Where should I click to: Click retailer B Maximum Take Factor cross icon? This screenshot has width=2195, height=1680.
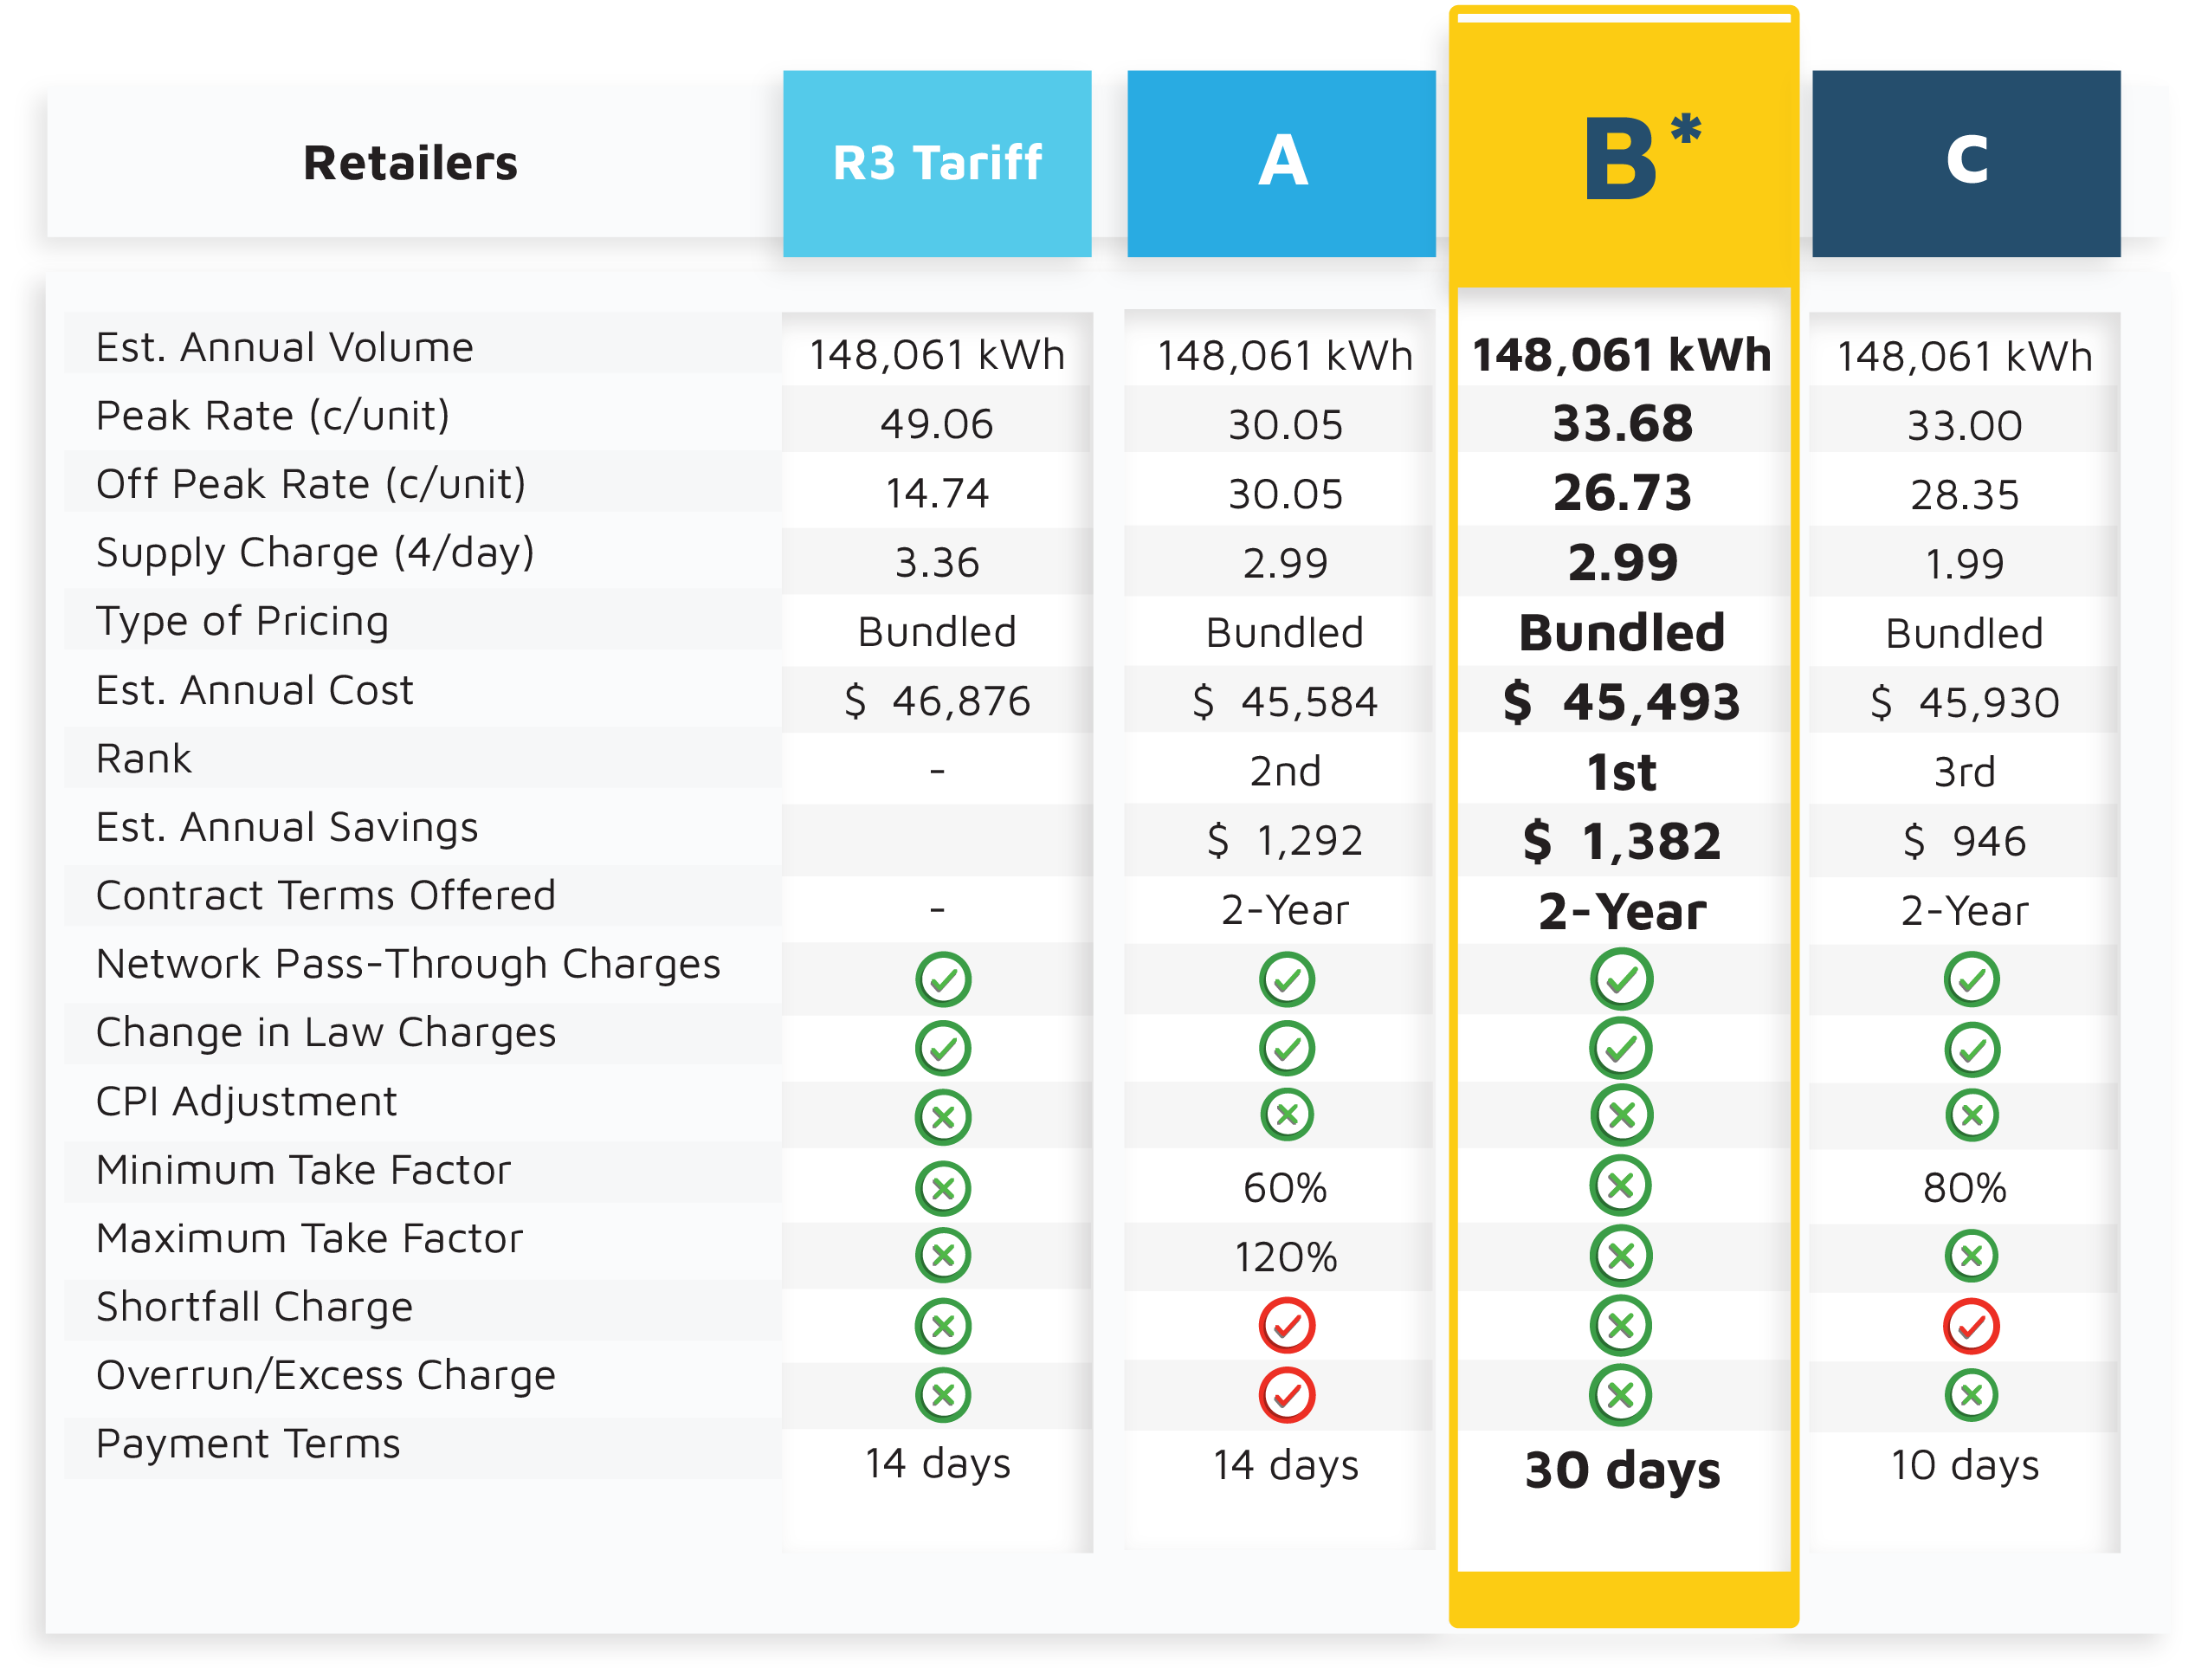pyautogui.click(x=1622, y=1256)
